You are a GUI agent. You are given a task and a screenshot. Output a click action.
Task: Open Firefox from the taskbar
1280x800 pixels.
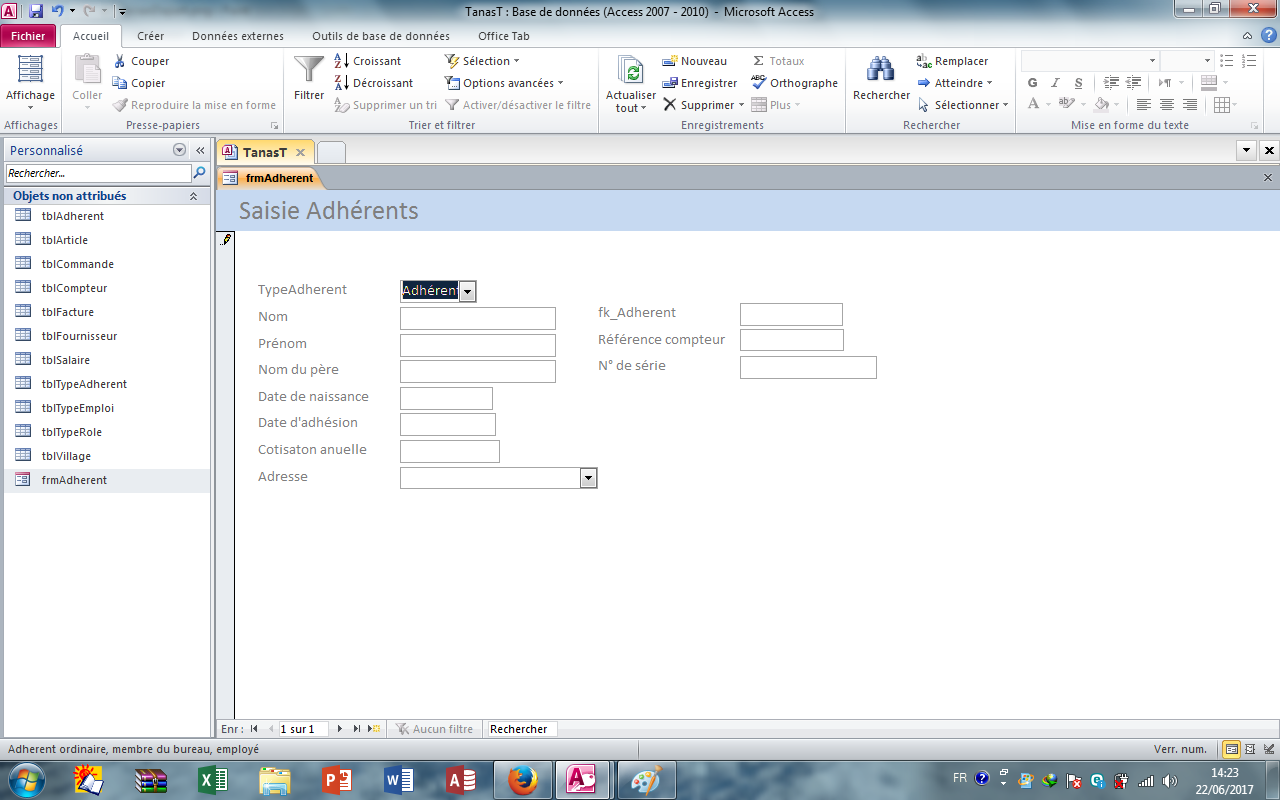pyautogui.click(x=523, y=780)
